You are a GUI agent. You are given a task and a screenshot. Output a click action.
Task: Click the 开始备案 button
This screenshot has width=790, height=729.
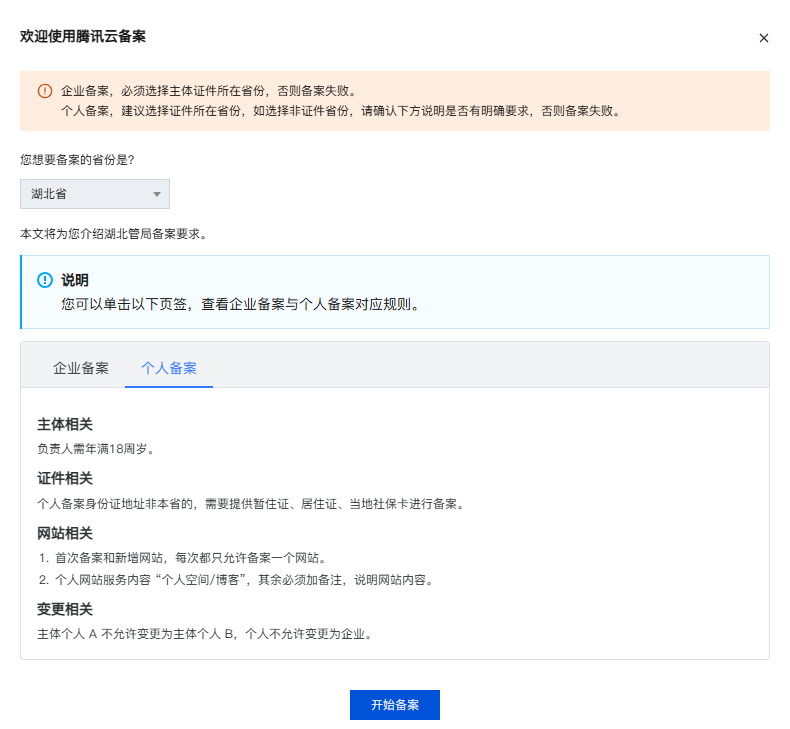pyautogui.click(x=394, y=705)
